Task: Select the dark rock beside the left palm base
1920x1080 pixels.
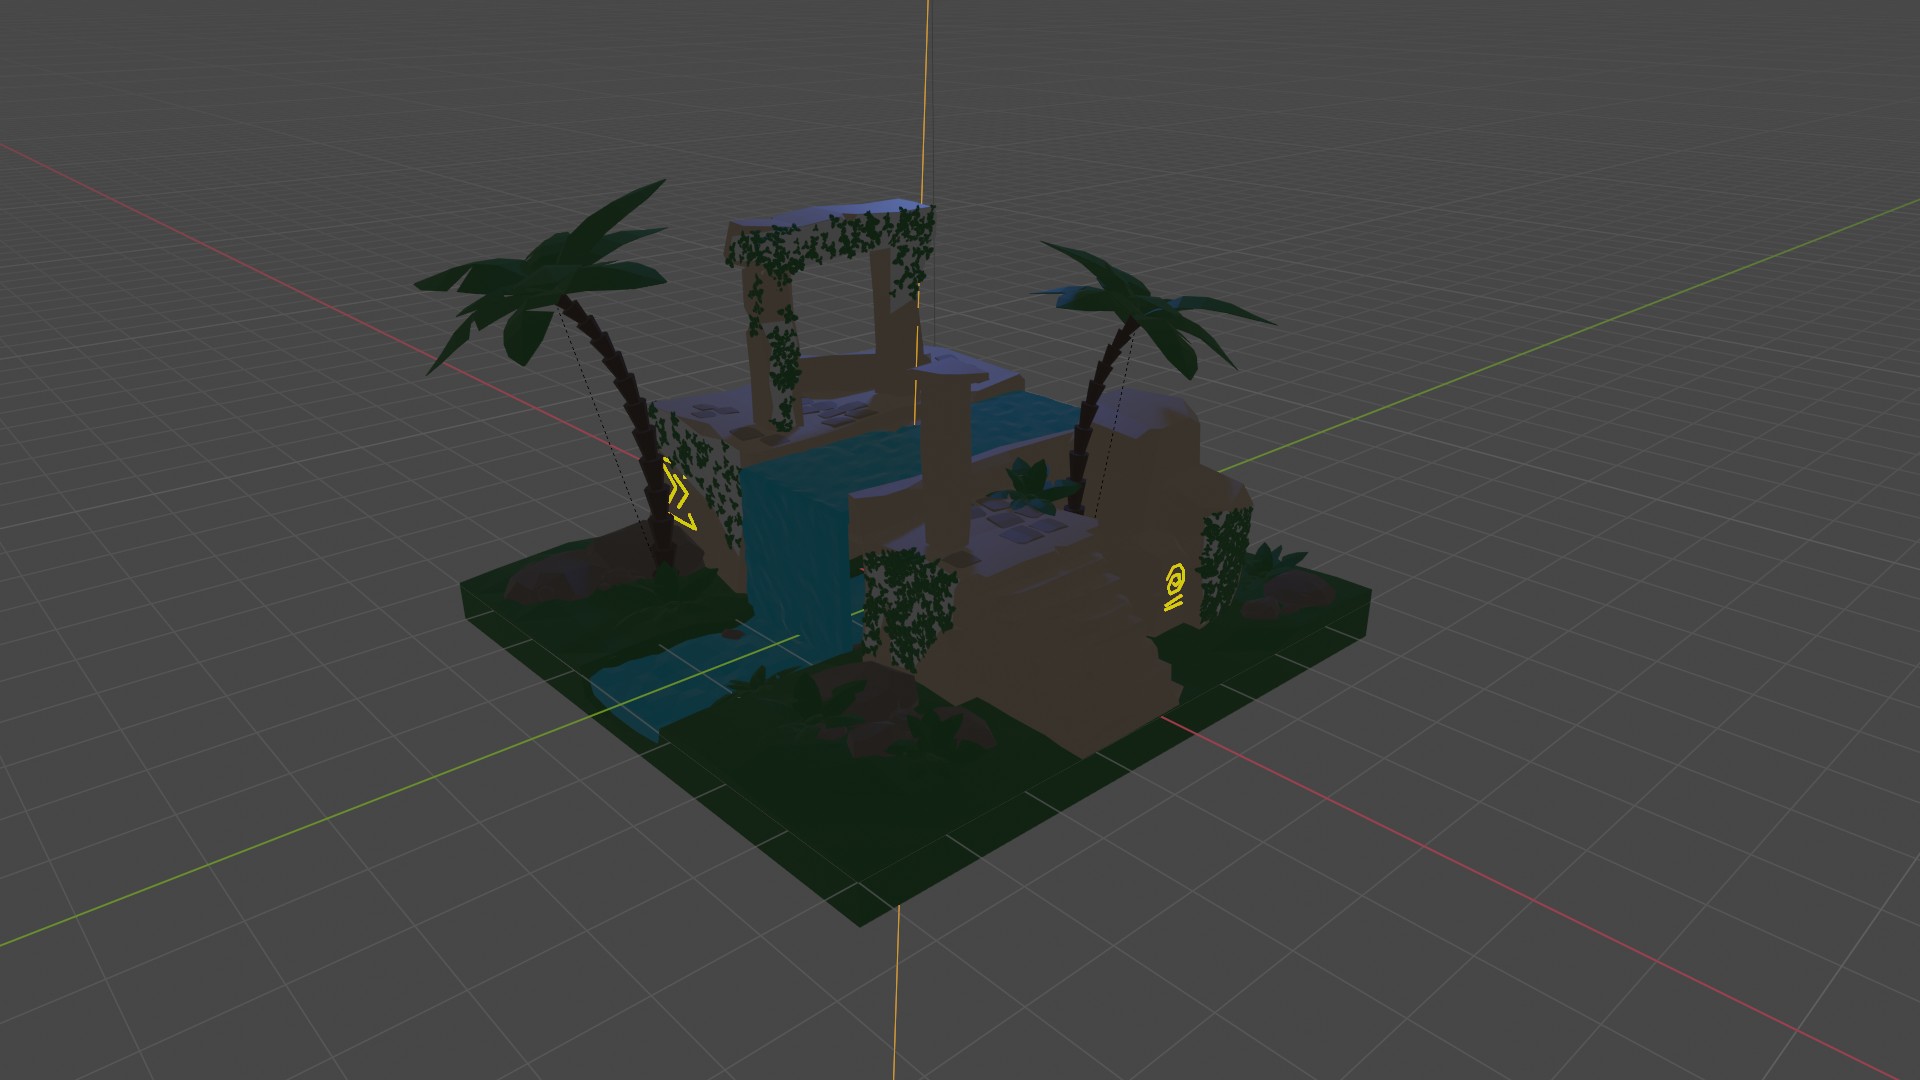Action: (548, 580)
